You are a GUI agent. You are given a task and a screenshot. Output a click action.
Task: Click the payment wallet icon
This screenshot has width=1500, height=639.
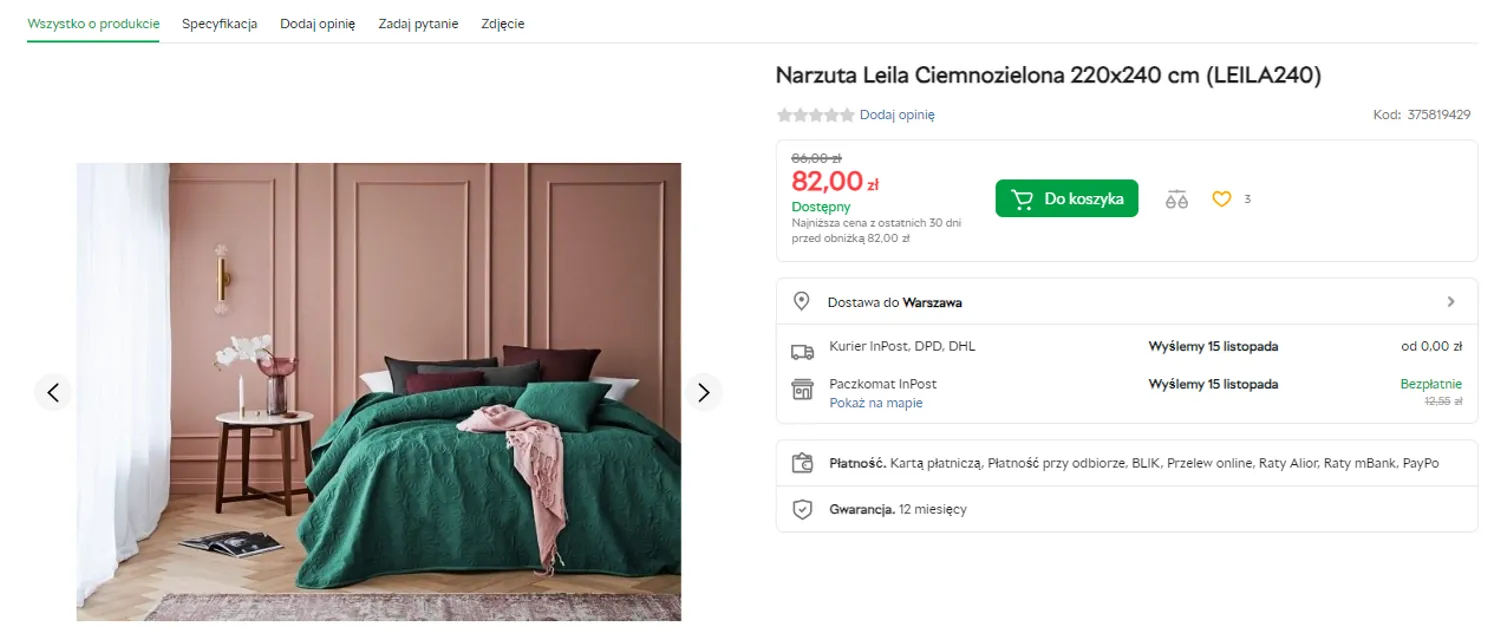pyautogui.click(x=802, y=463)
